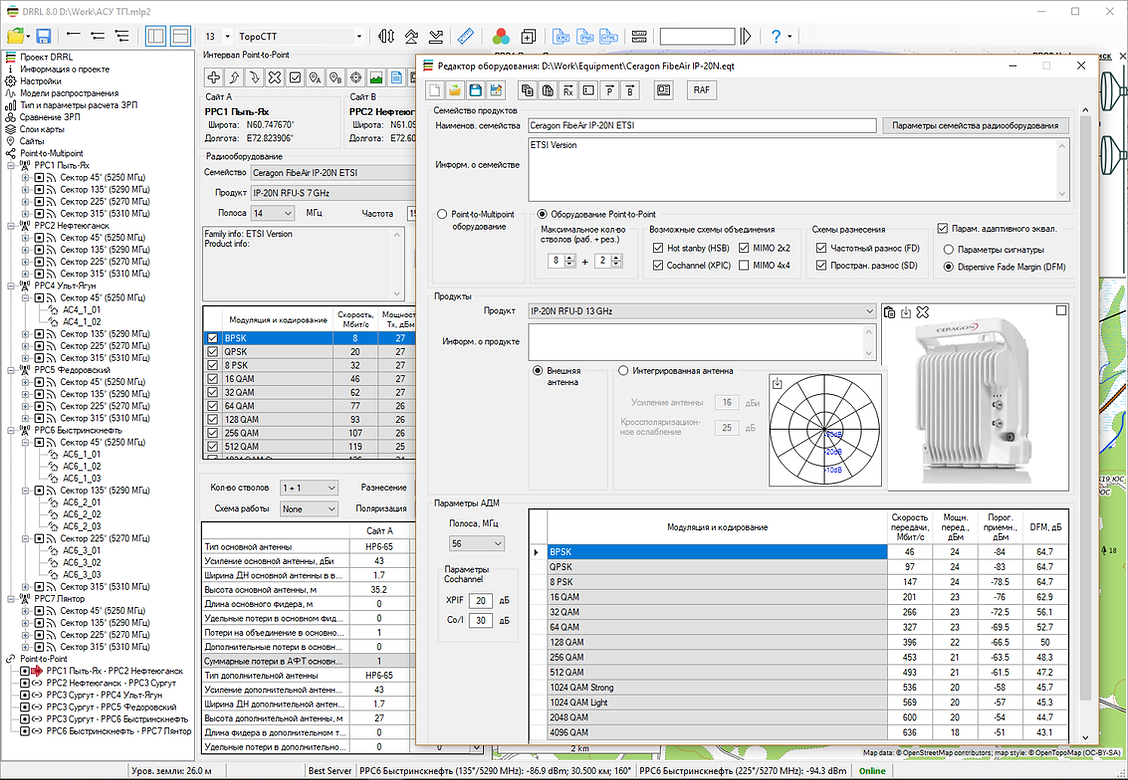
Task: Open the Полоса, МГц dropdown showing 56
Action: (476, 543)
